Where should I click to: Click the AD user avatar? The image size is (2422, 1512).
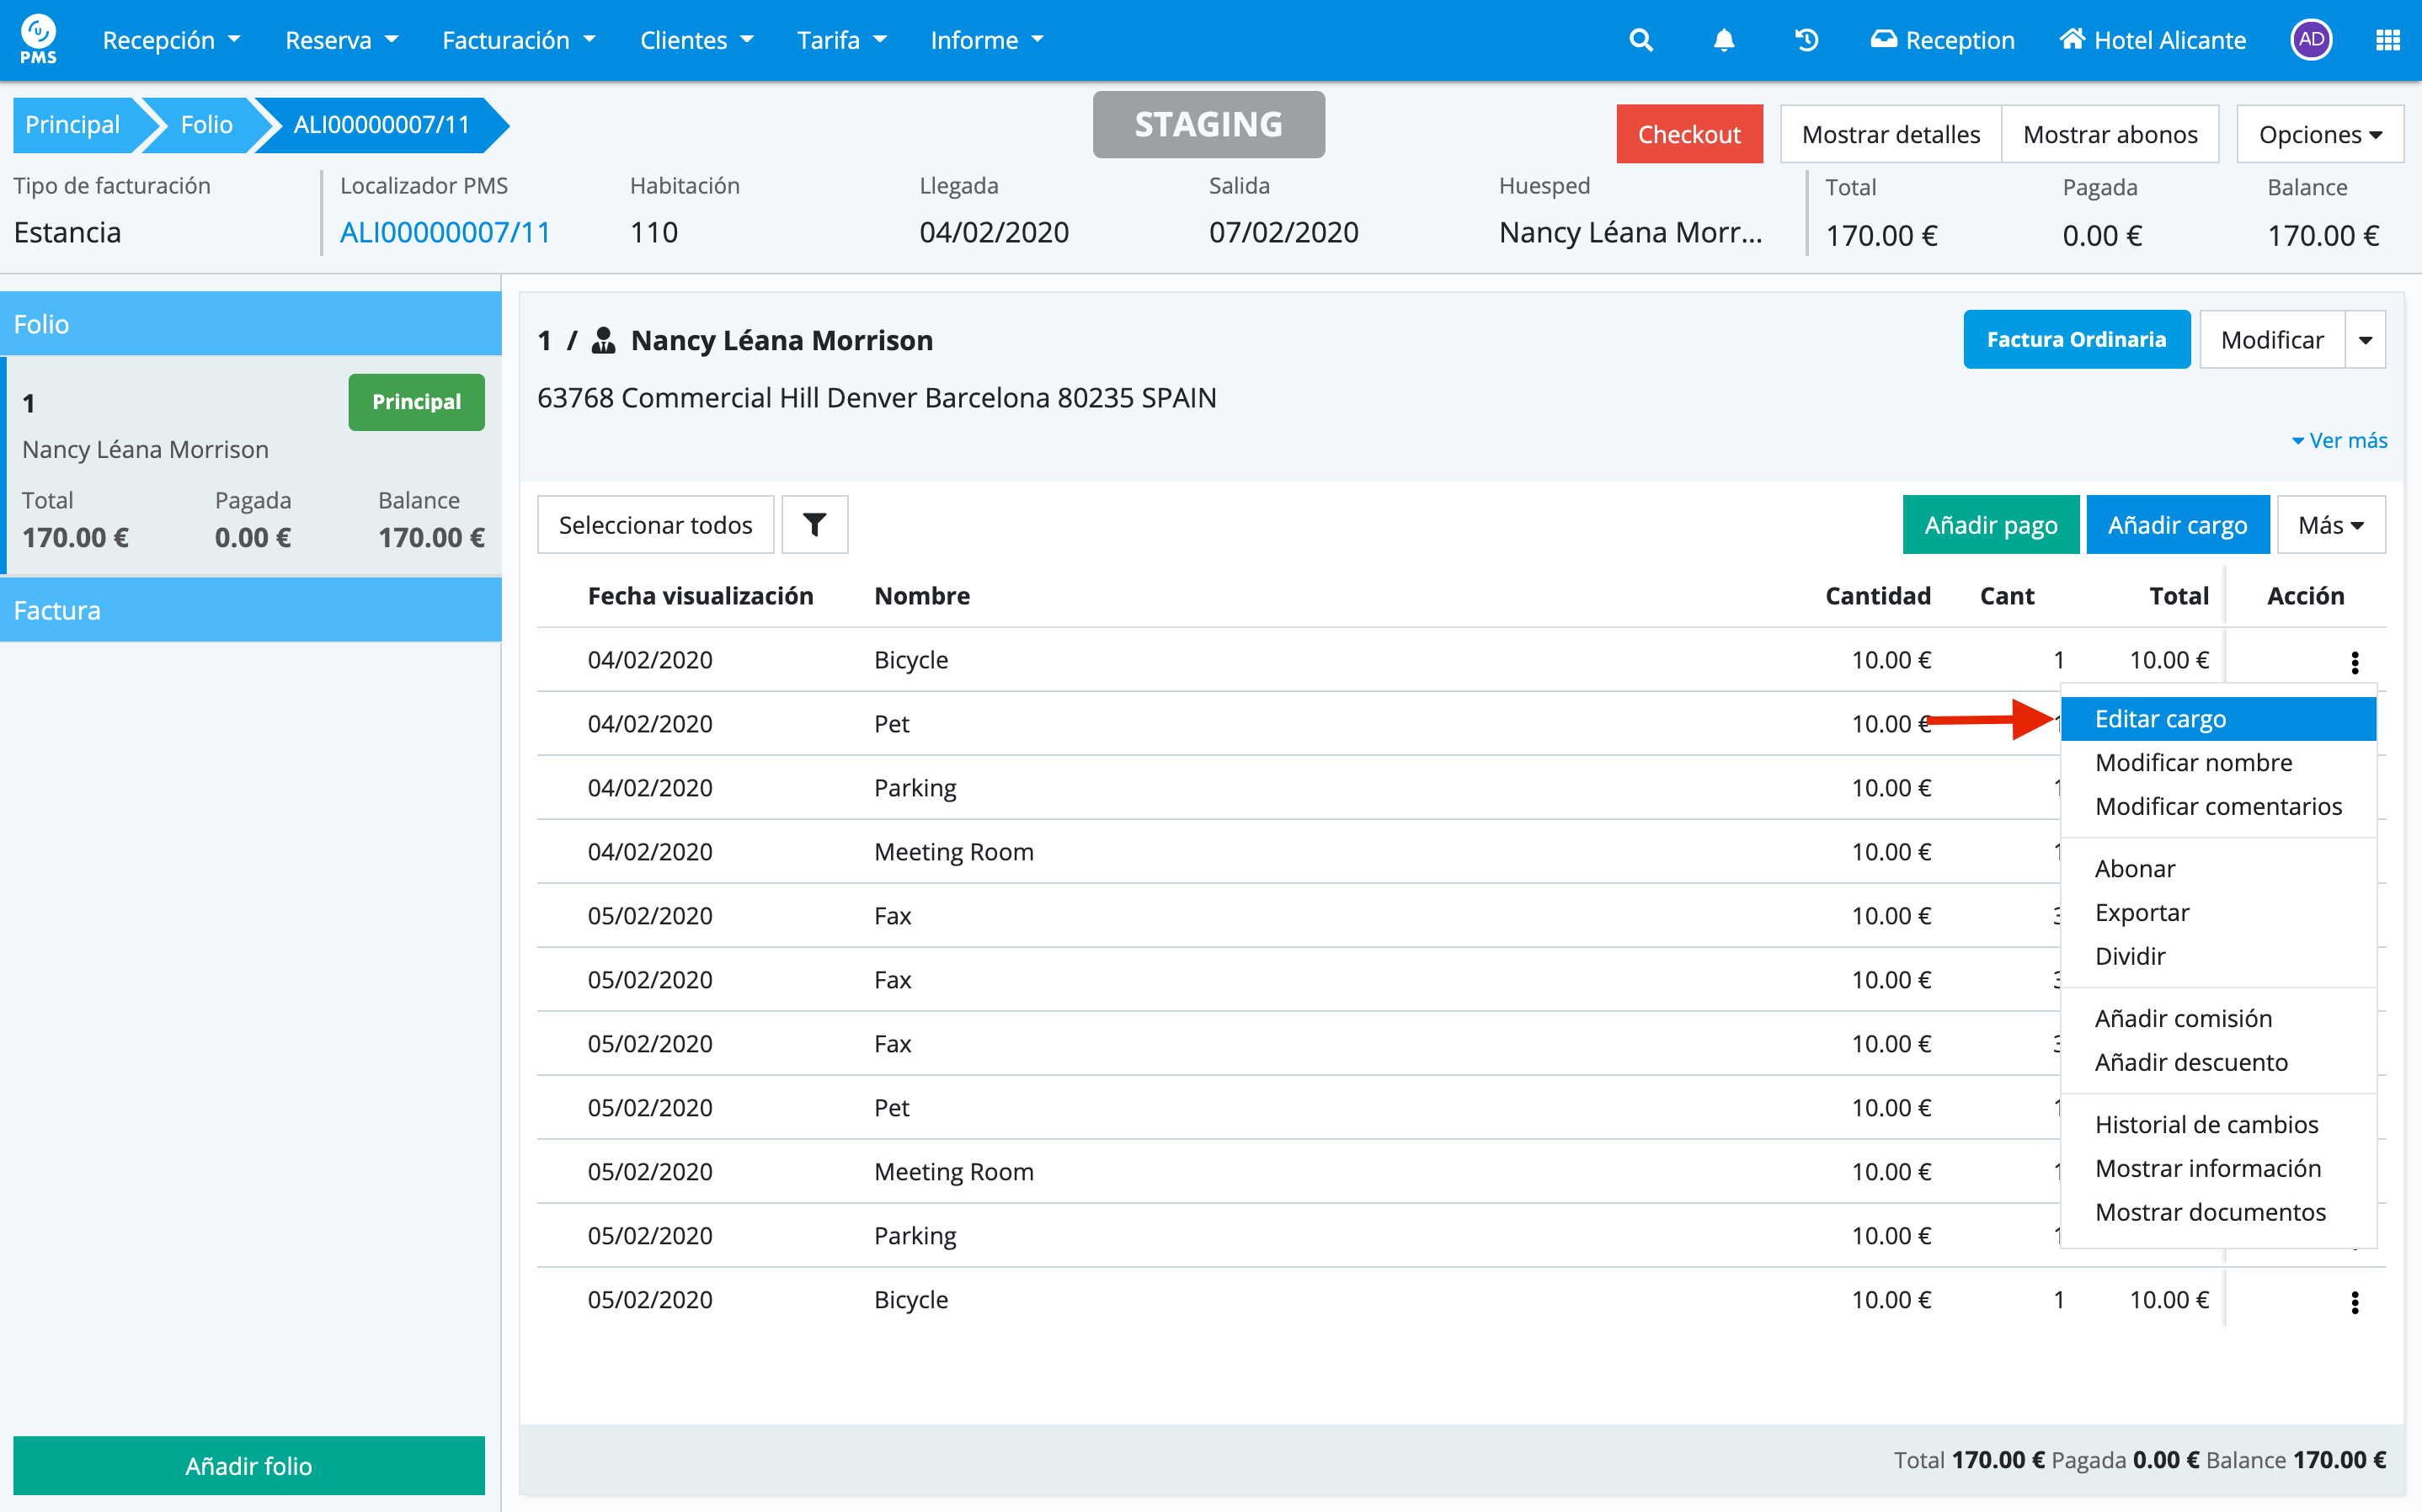[x=2310, y=40]
